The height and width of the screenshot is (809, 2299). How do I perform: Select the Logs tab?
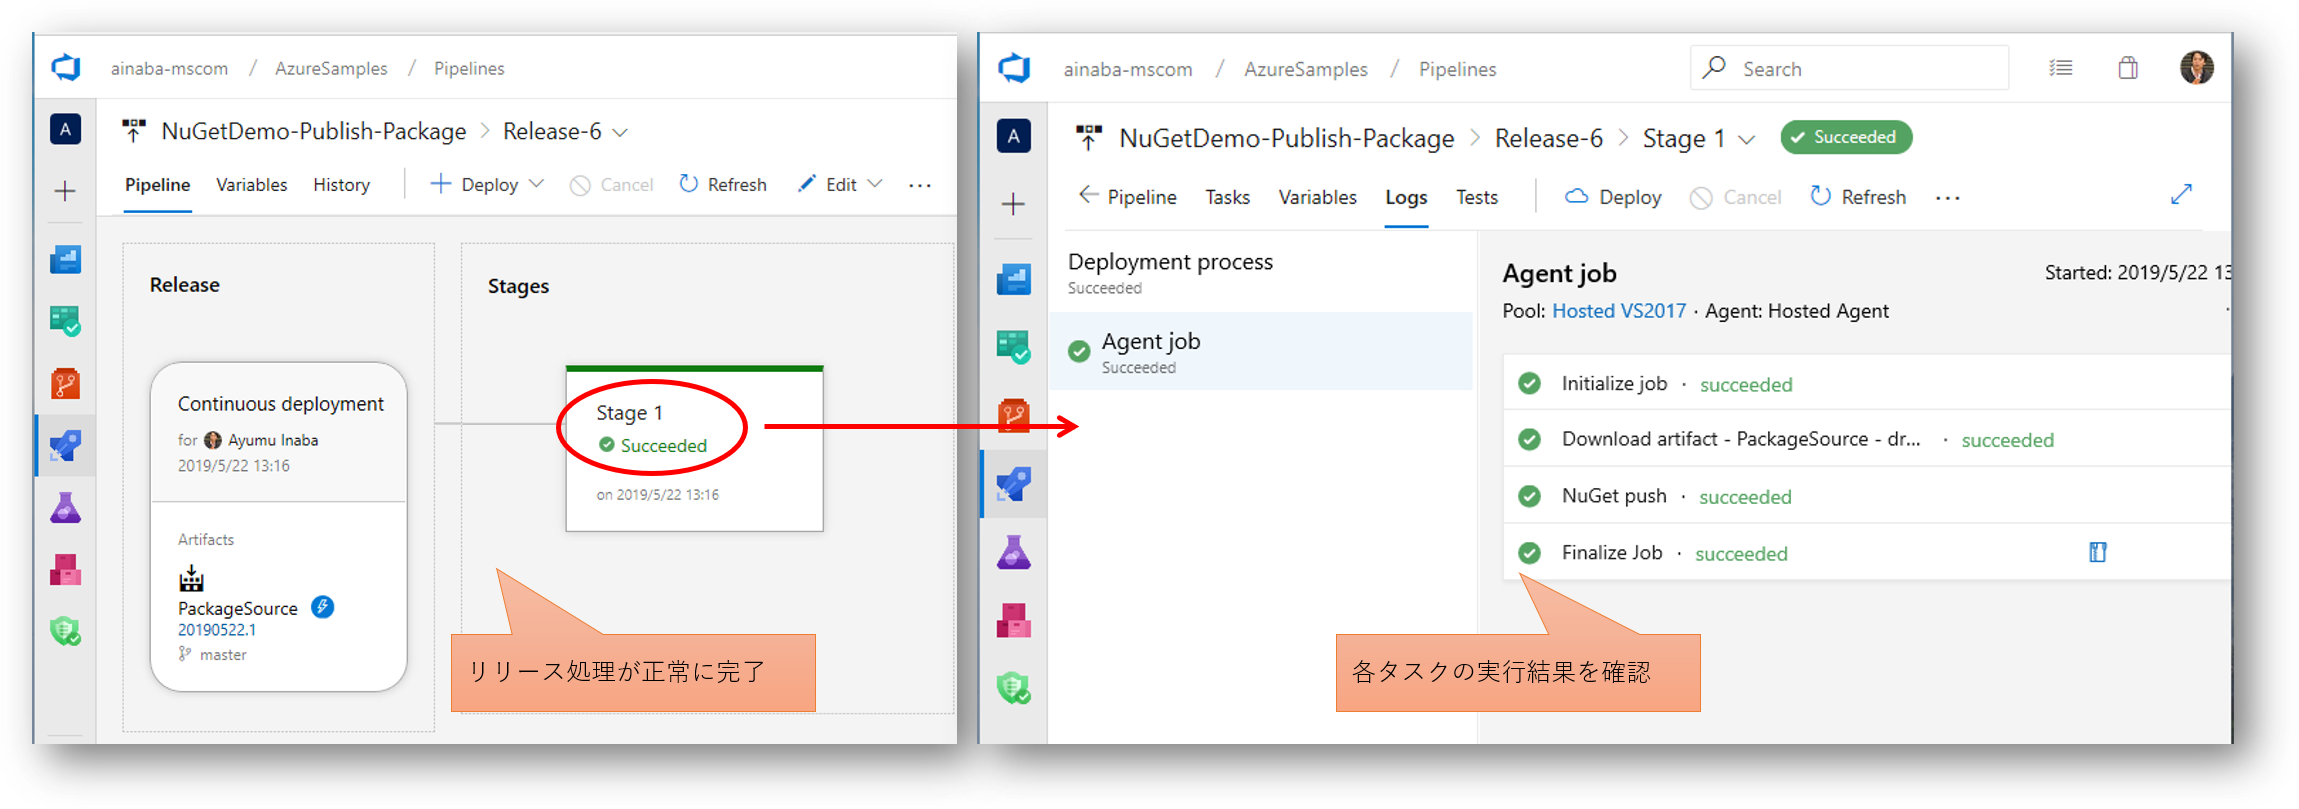[x=1406, y=197]
